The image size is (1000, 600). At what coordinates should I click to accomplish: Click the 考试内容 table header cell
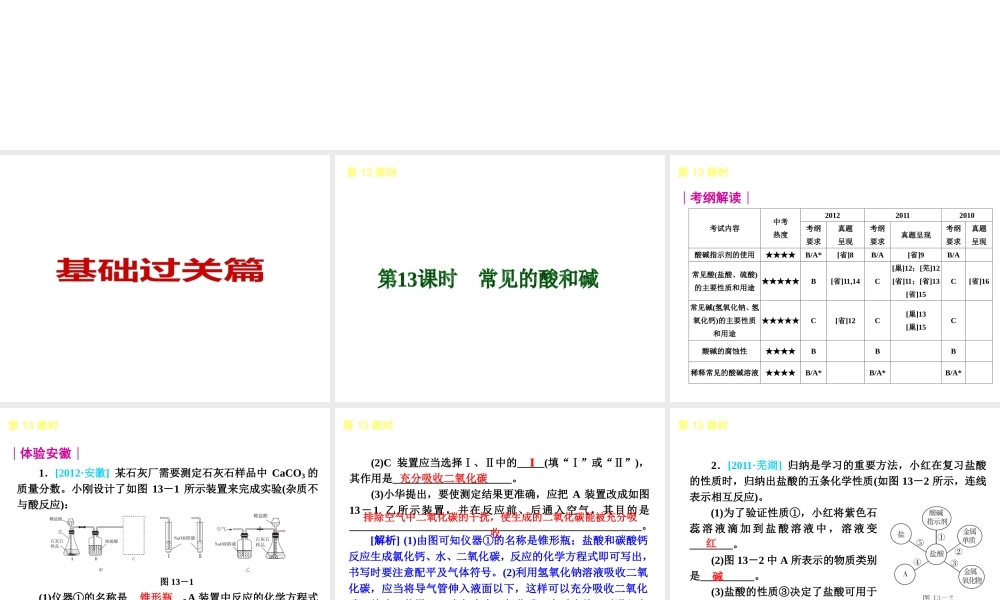click(724, 228)
